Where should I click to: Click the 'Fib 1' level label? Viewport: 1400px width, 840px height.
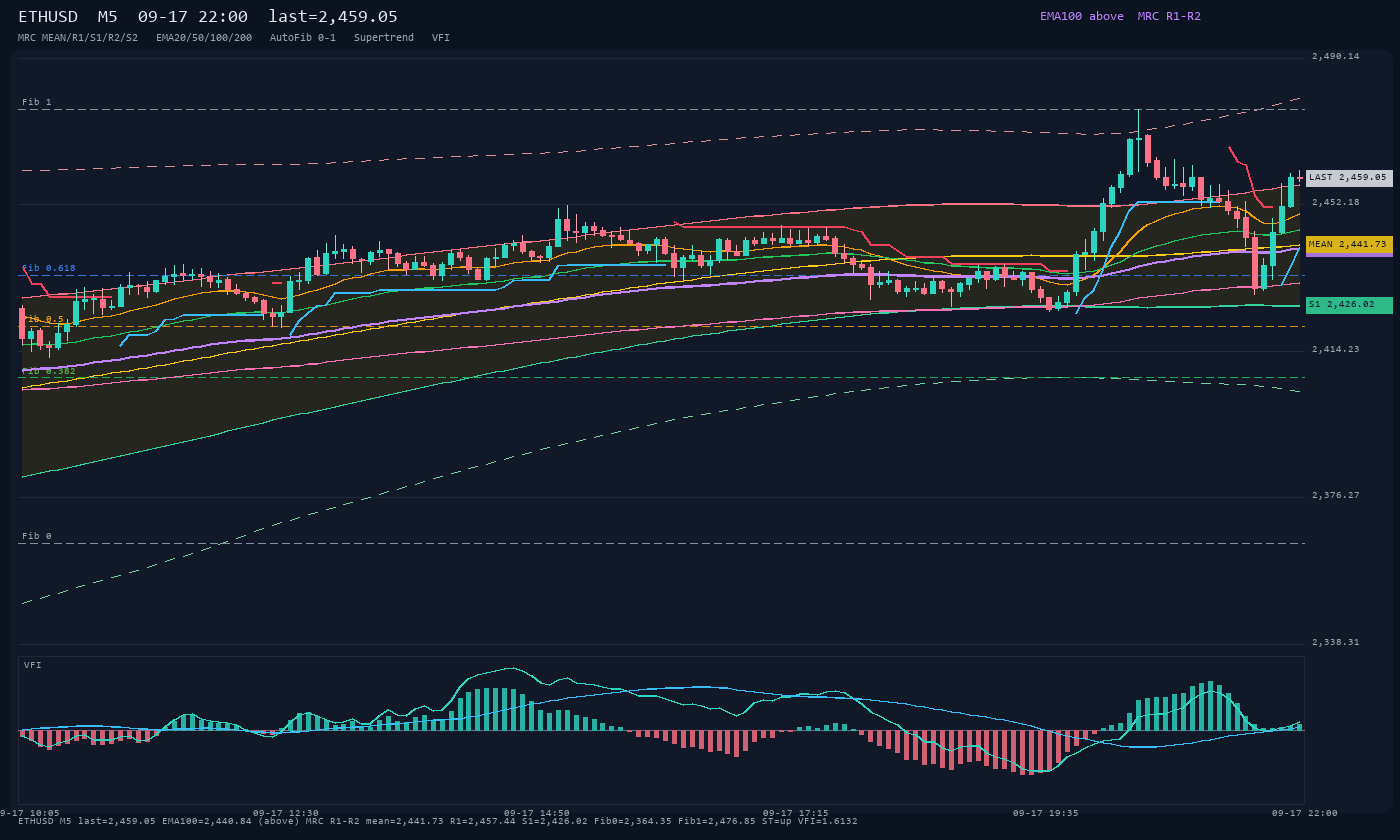(x=37, y=102)
